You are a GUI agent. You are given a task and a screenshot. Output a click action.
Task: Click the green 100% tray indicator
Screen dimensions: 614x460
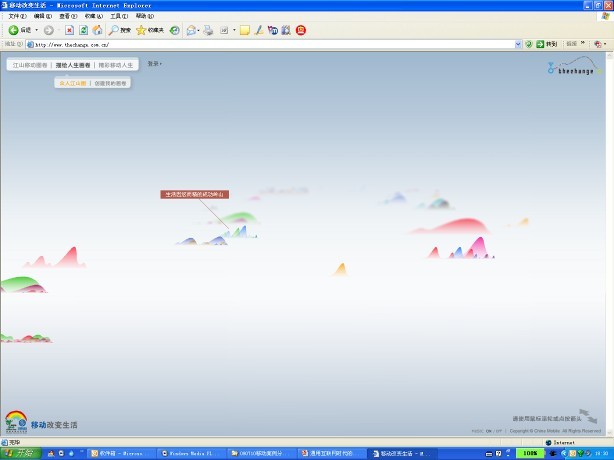click(x=530, y=453)
